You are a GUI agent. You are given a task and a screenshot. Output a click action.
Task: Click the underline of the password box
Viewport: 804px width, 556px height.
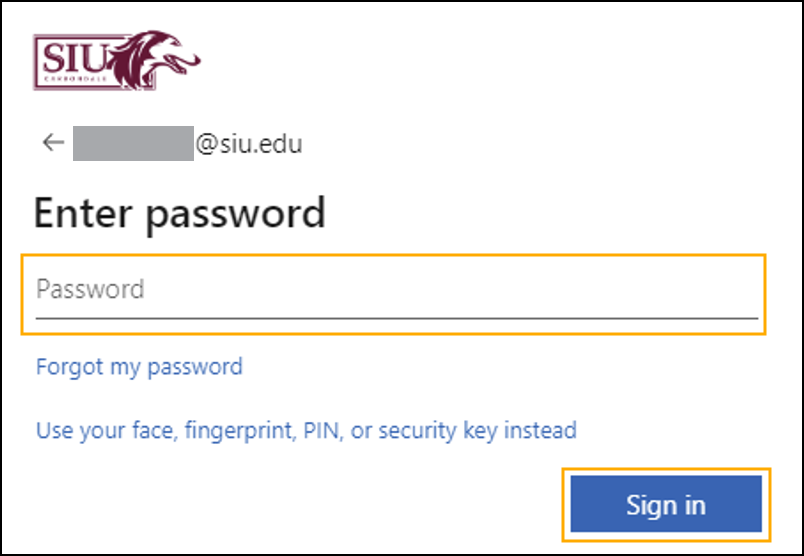pos(396,318)
